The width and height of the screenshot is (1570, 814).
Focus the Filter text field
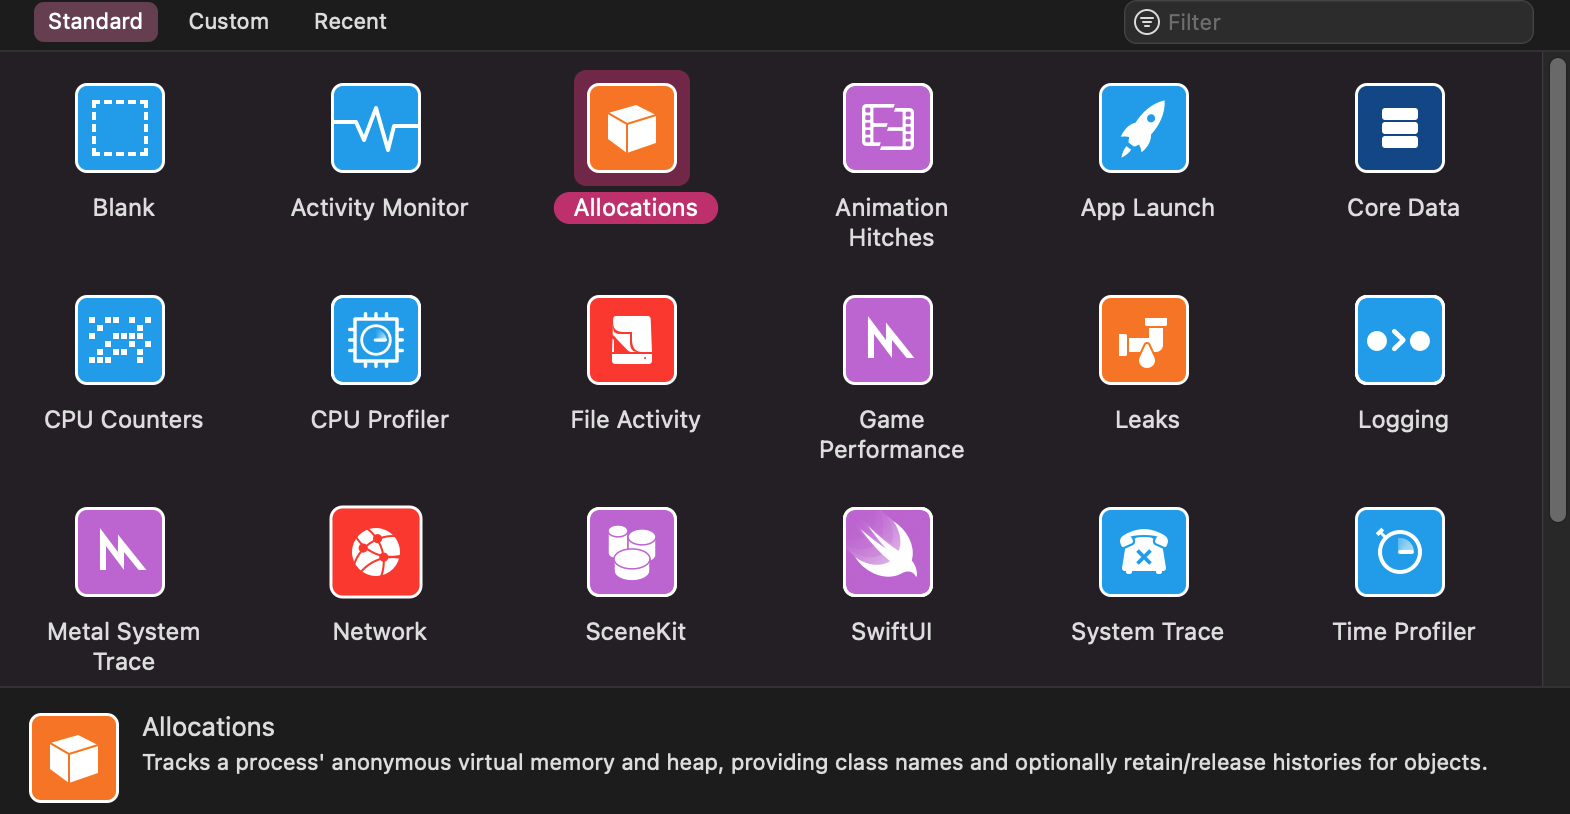tap(1328, 22)
